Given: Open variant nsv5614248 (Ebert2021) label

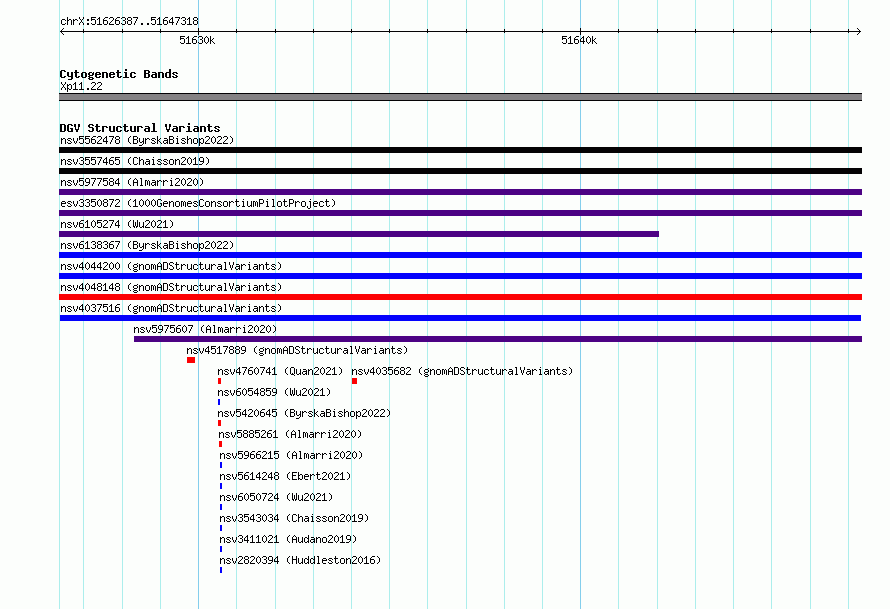Looking at the screenshot, I should [x=285, y=476].
